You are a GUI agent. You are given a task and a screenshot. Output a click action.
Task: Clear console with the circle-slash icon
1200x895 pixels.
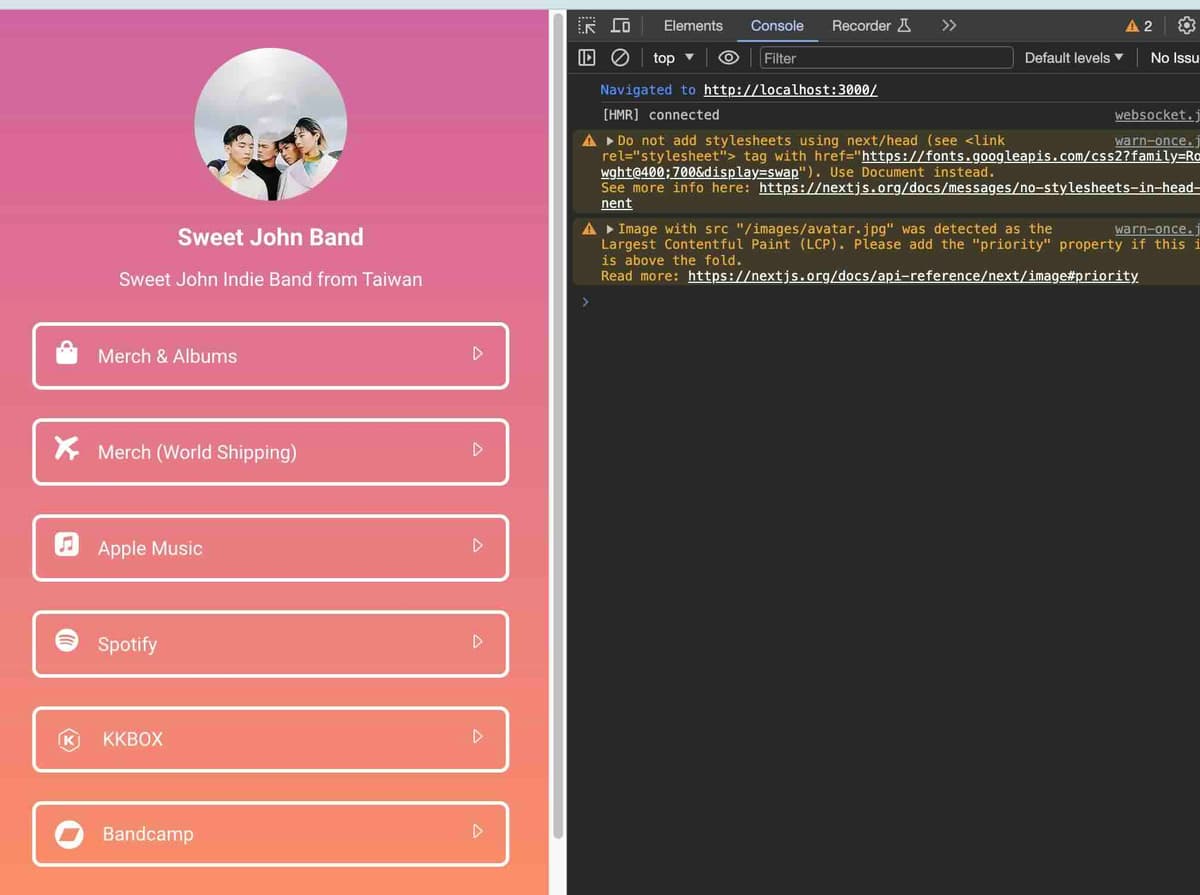tap(620, 58)
